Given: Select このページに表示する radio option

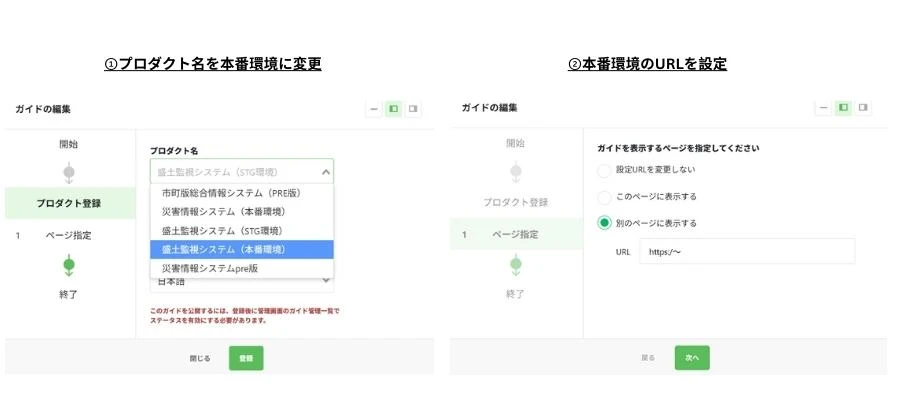Looking at the screenshot, I should coord(604,197).
